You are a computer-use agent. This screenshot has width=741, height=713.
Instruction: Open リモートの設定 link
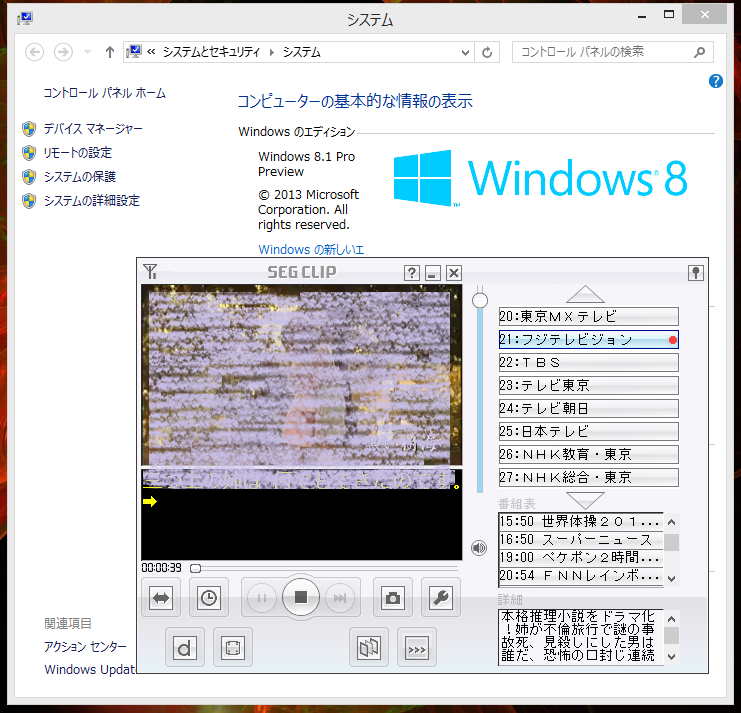click(x=78, y=153)
